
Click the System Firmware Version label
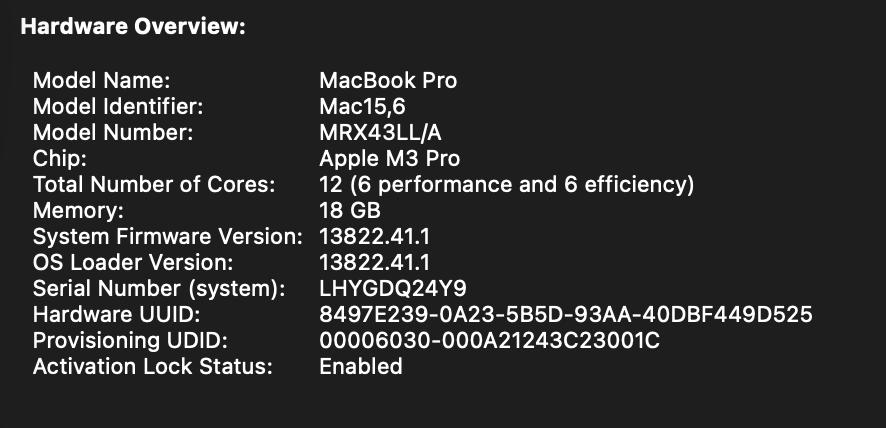(x=167, y=237)
